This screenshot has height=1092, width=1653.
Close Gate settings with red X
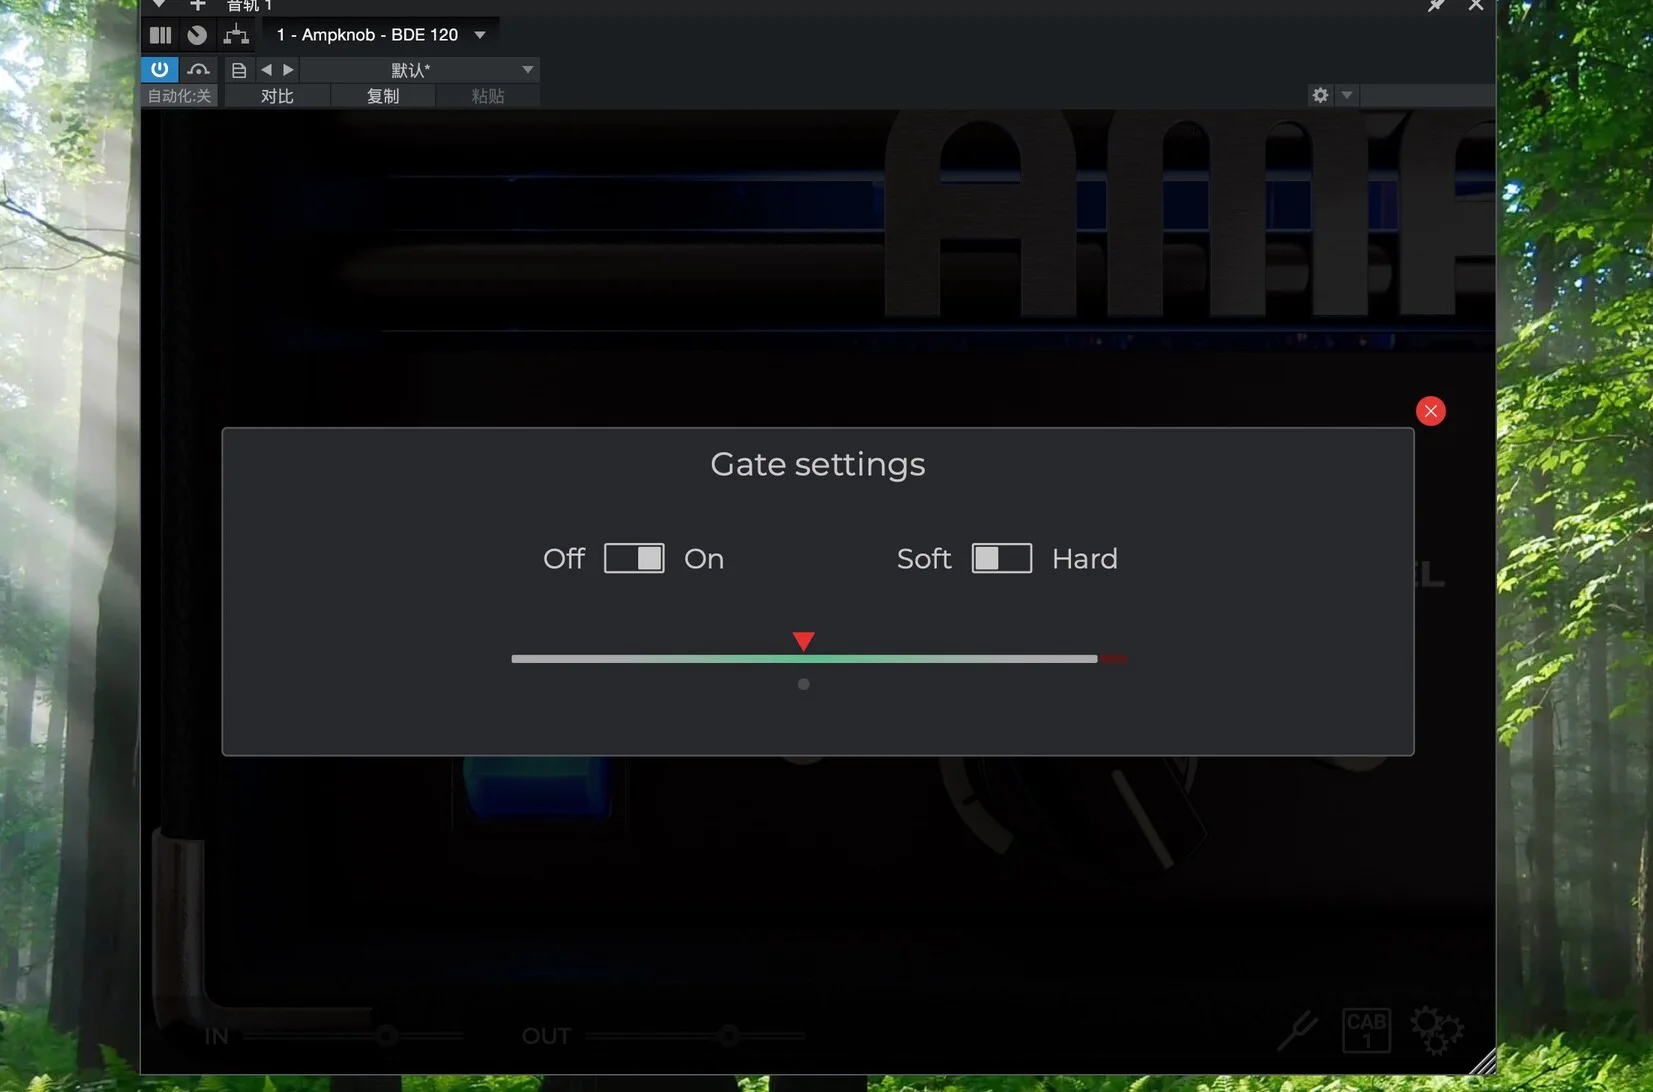click(1430, 411)
